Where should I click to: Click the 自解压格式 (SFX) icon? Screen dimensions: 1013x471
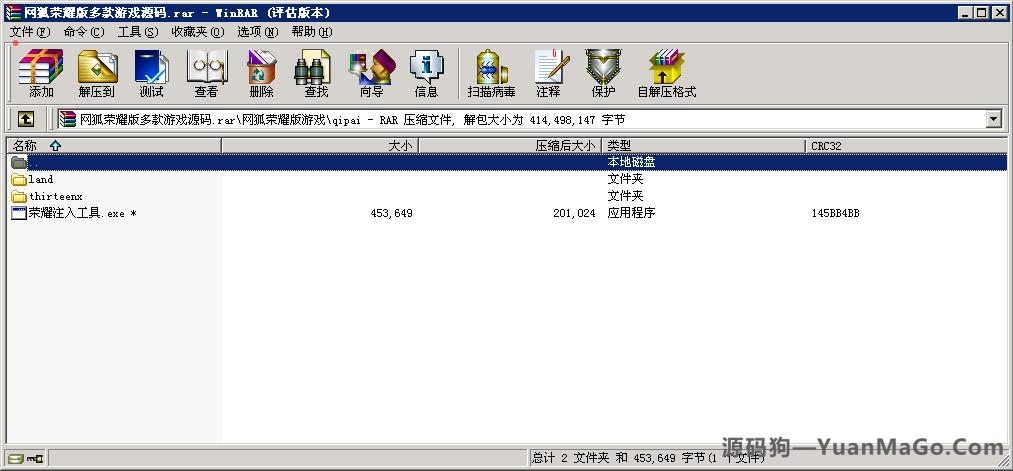click(x=667, y=73)
